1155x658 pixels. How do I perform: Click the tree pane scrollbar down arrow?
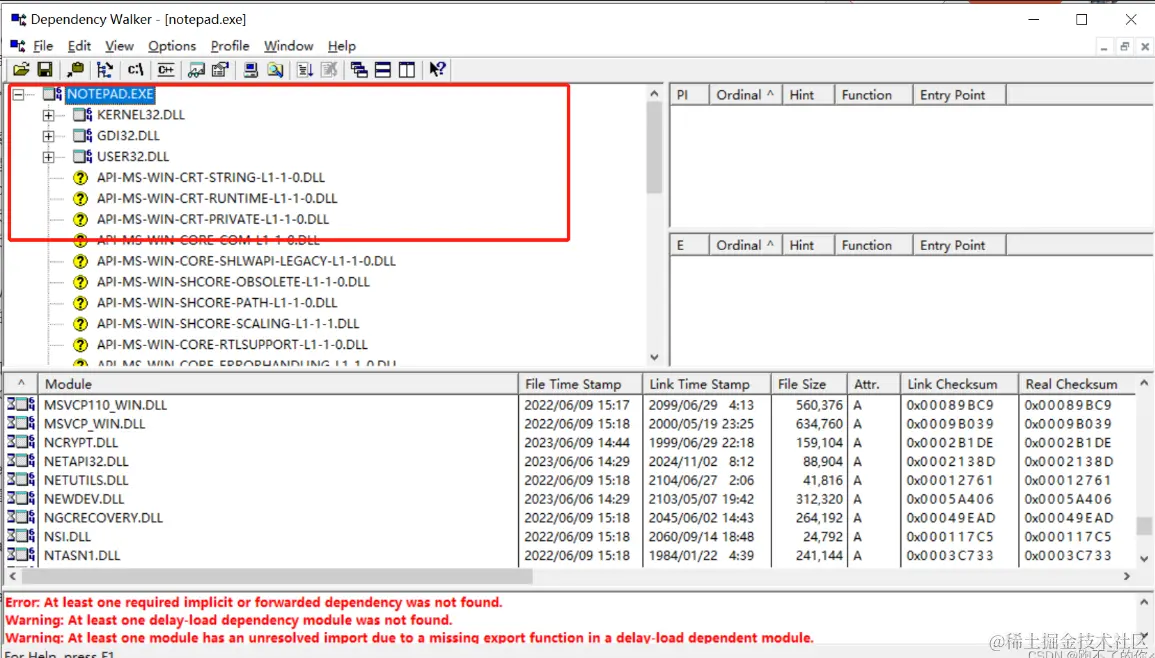click(x=654, y=357)
